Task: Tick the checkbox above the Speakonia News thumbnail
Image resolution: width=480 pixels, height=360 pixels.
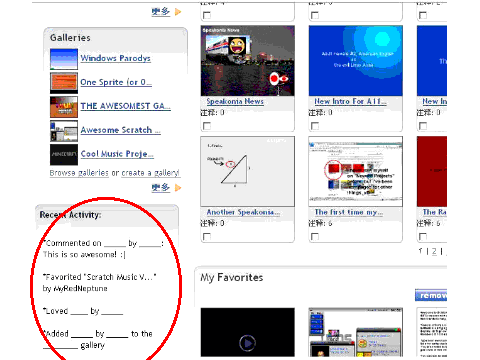Action: pos(207,15)
